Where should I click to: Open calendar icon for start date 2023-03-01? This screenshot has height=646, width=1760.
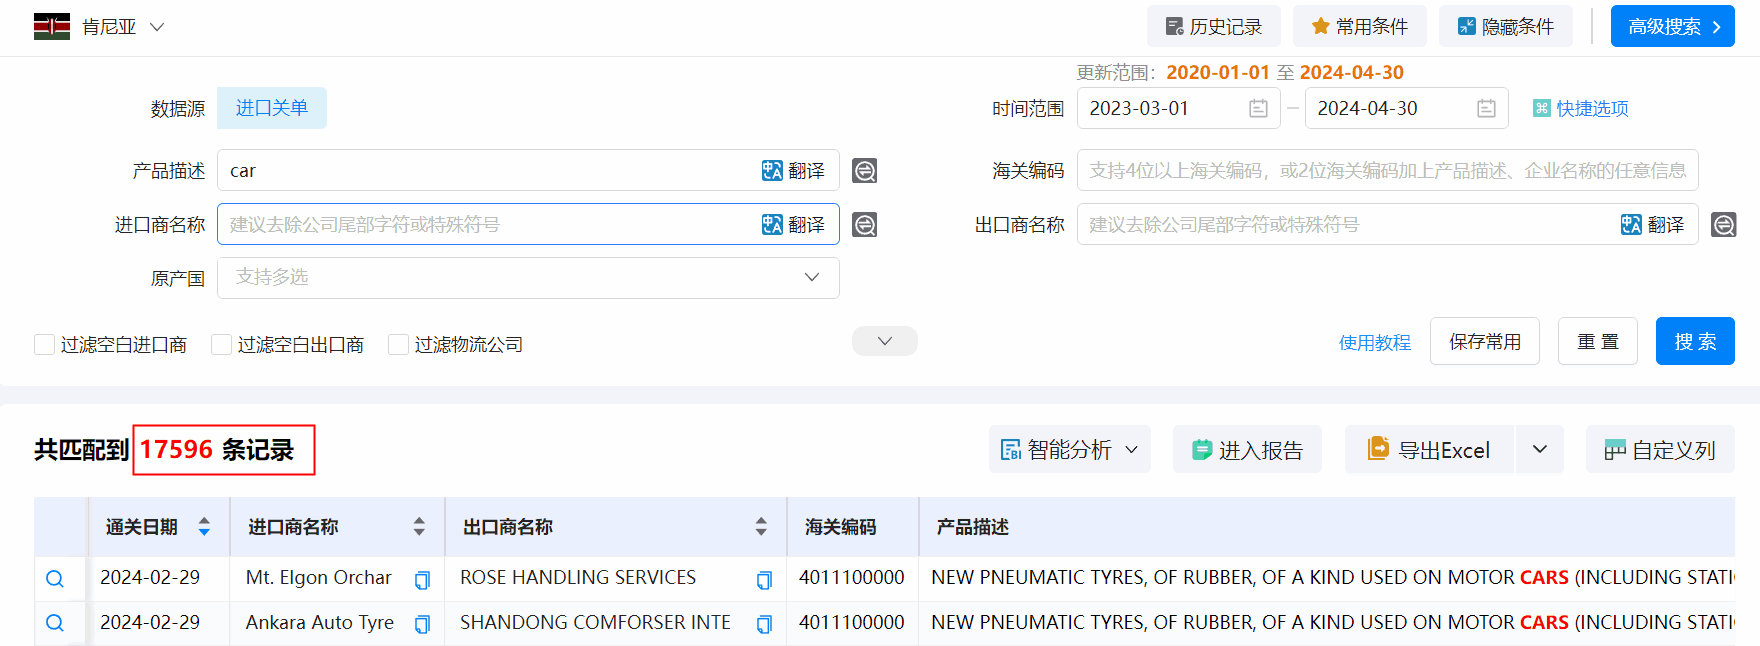coord(1258,108)
